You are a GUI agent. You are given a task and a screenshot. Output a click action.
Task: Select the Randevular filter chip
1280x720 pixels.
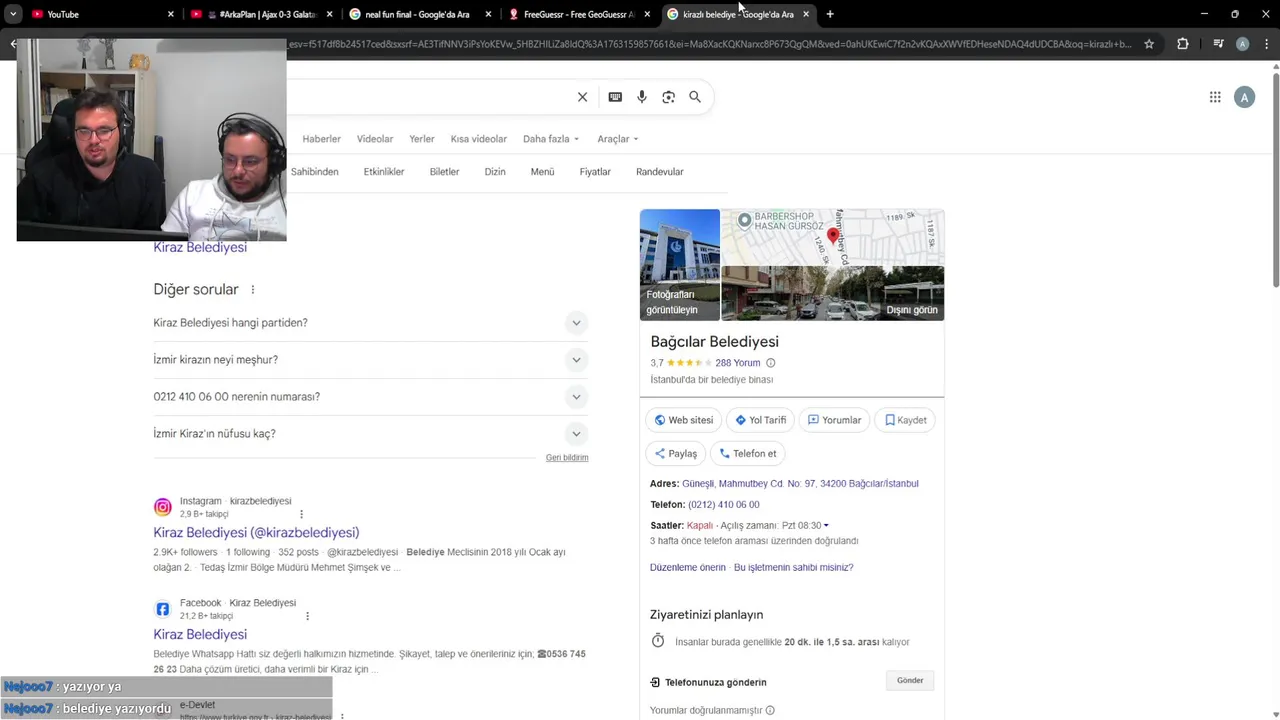[x=660, y=172]
